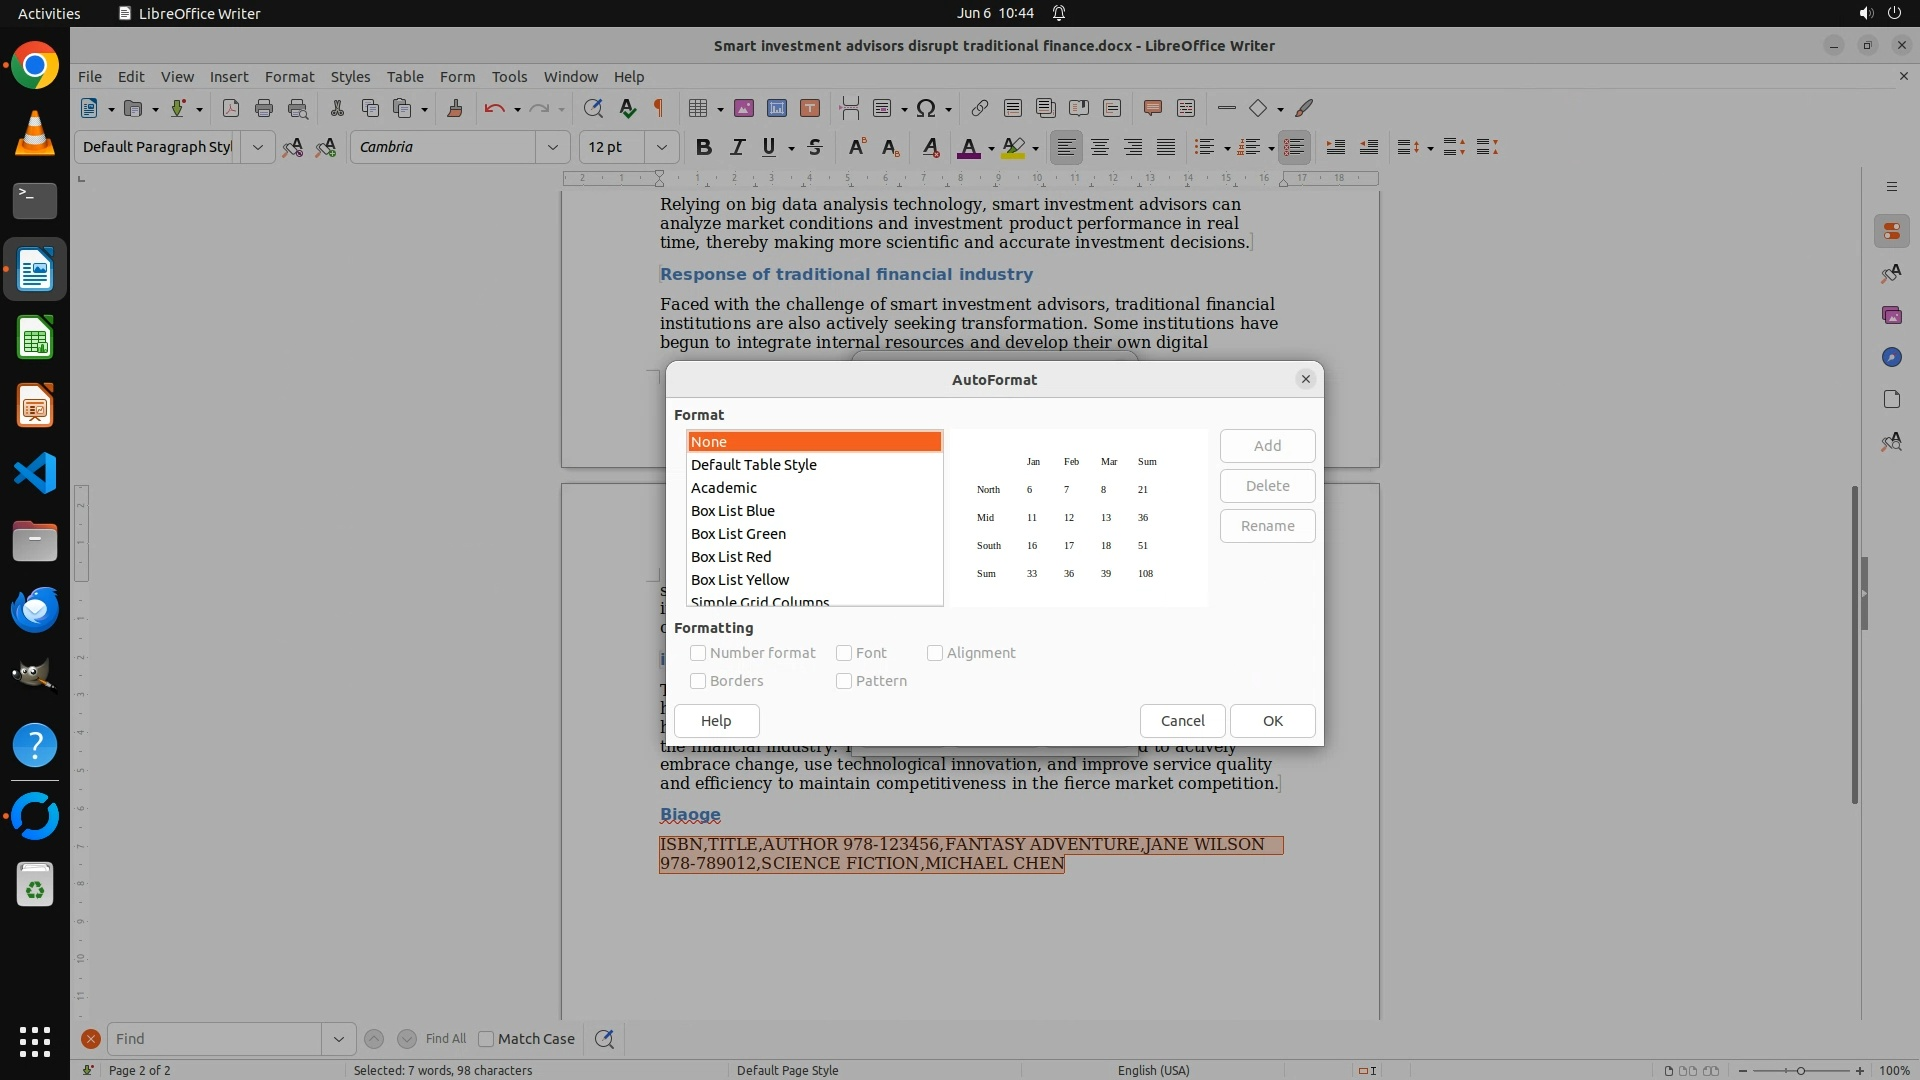Click the Italic formatting icon
The width and height of the screenshot is (1920, 1080).
click(737, 147)
